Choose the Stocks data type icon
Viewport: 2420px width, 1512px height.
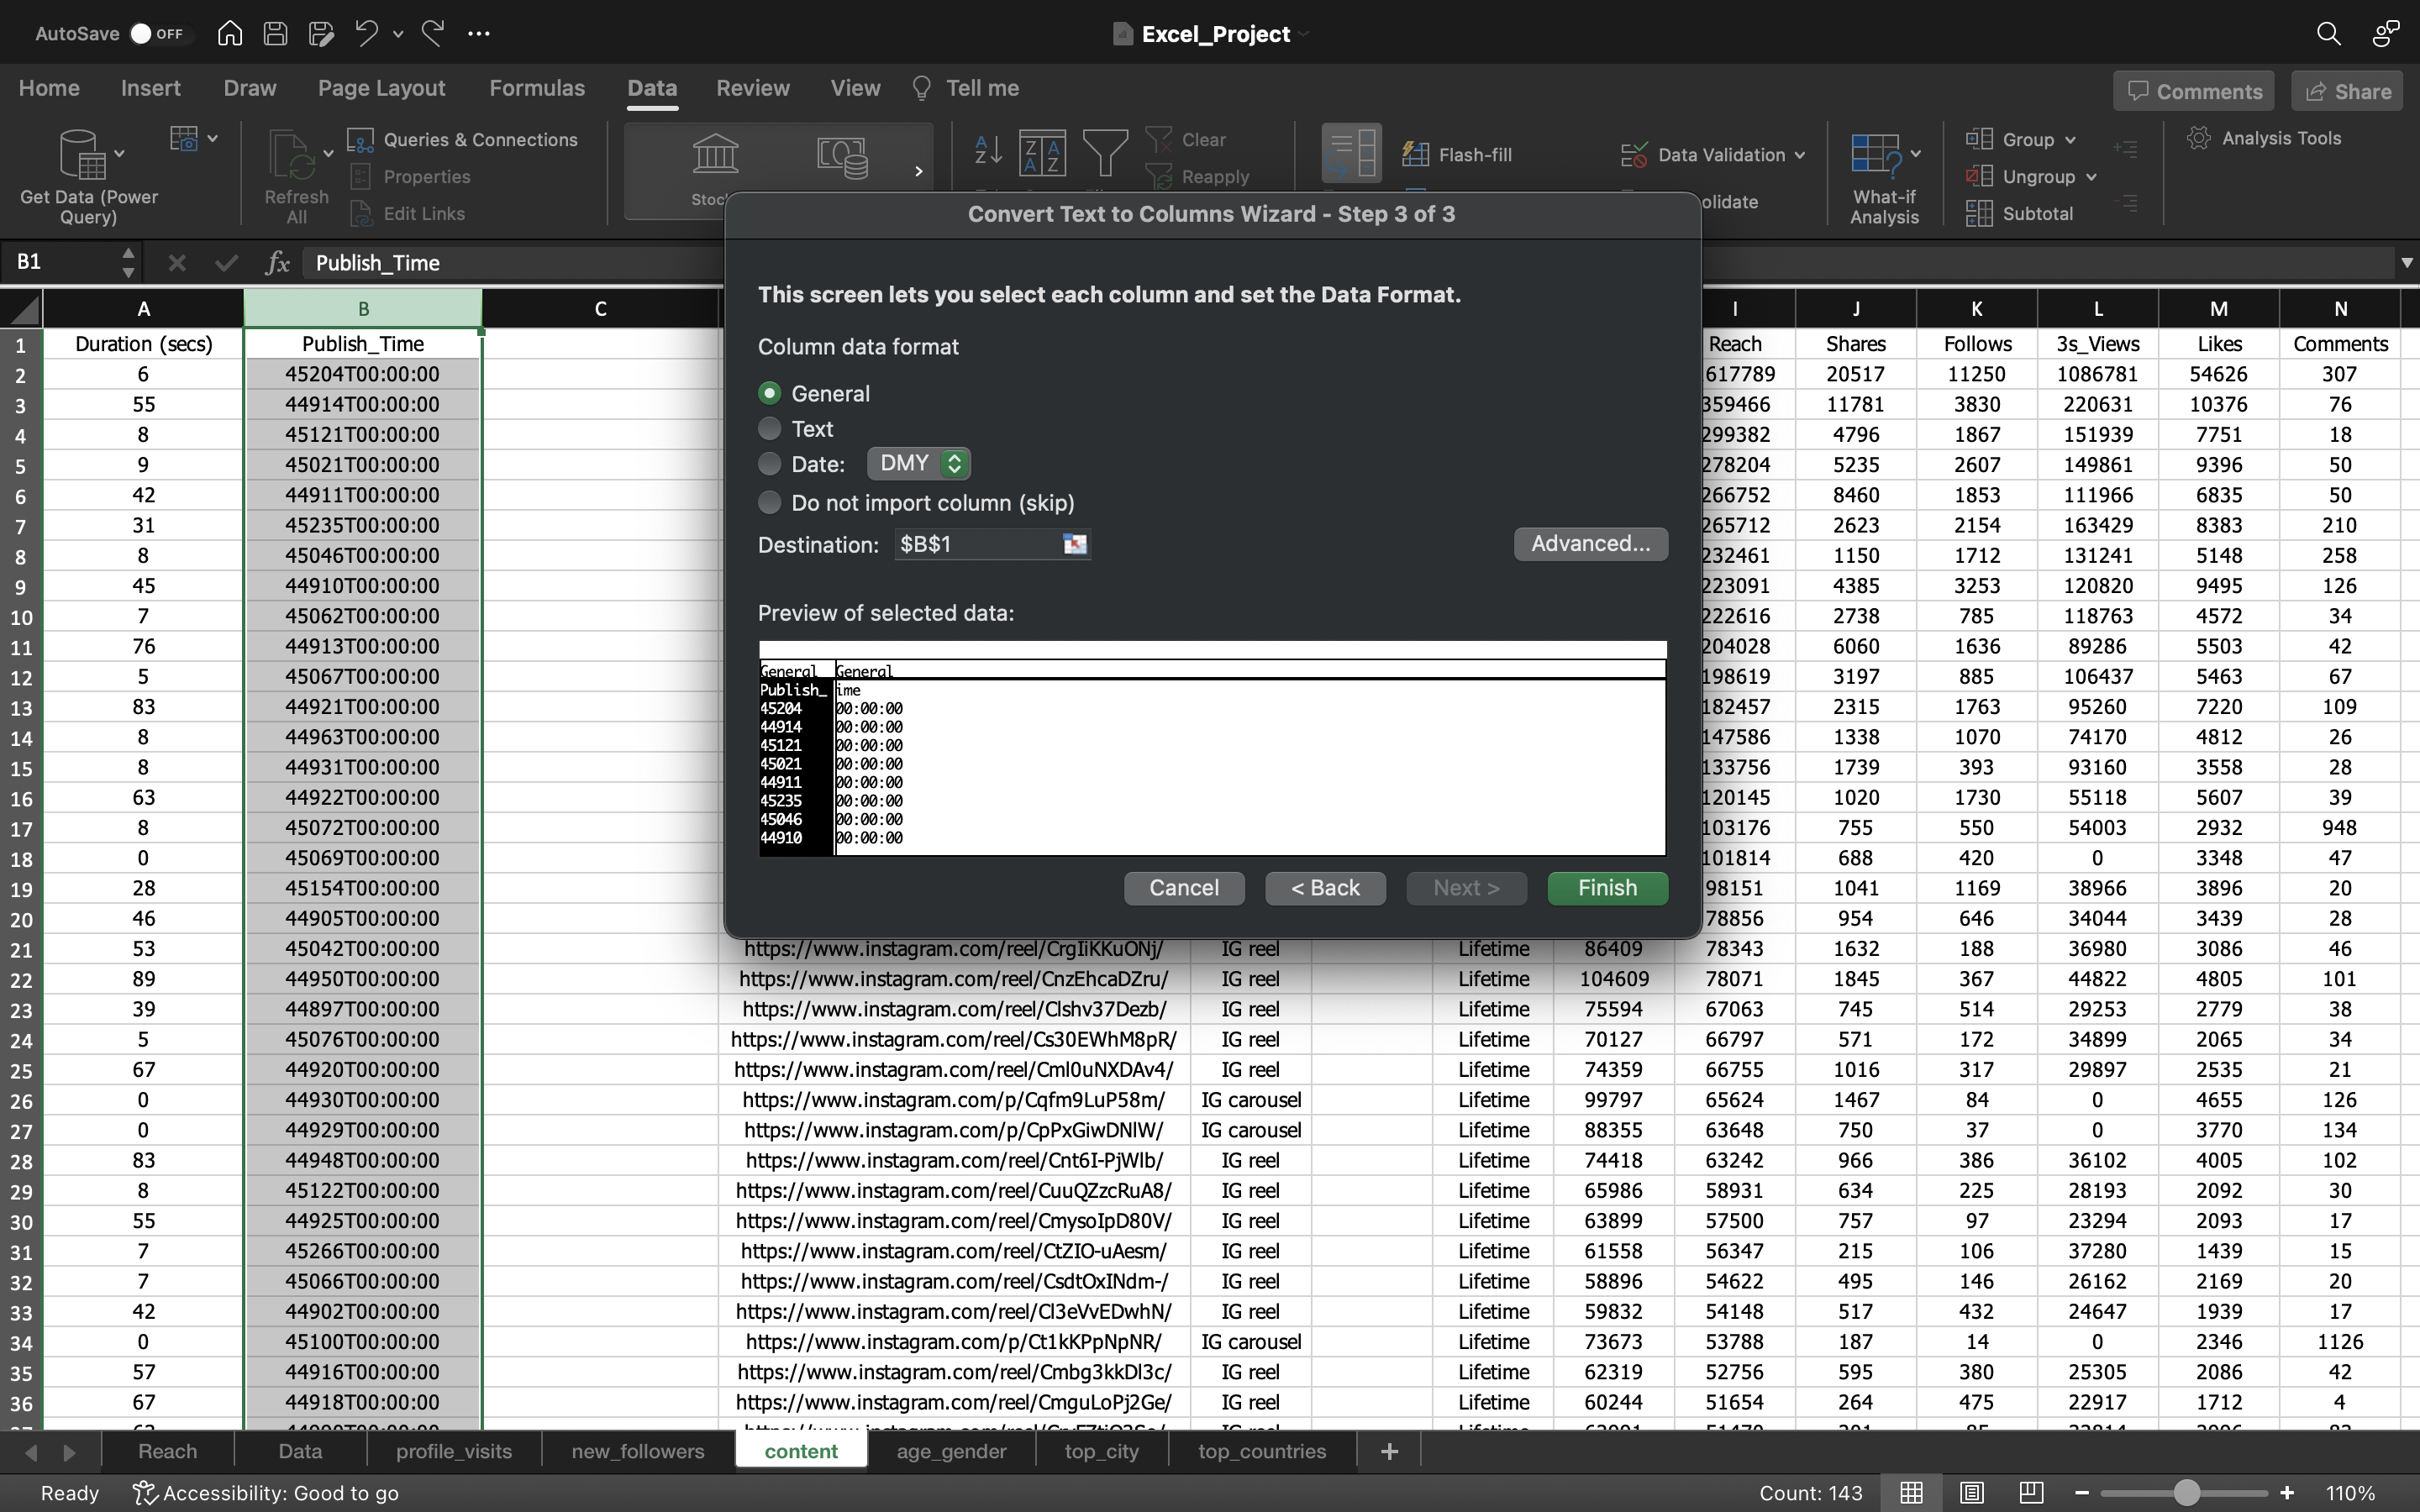[715, 155]
